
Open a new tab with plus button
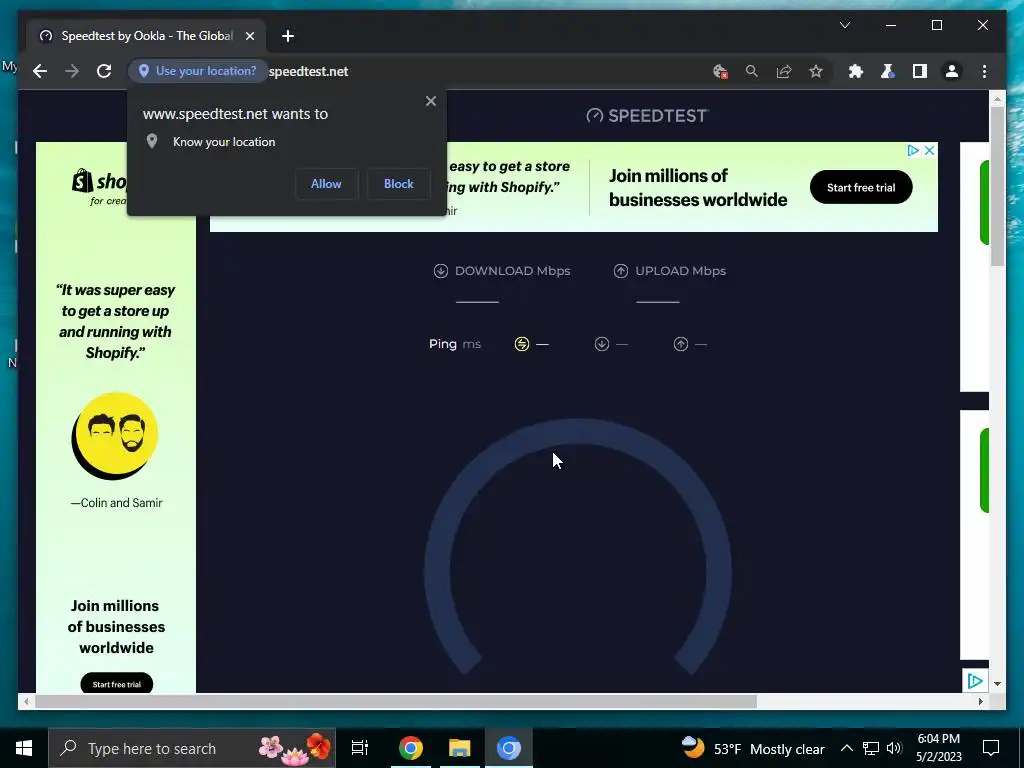288,36
